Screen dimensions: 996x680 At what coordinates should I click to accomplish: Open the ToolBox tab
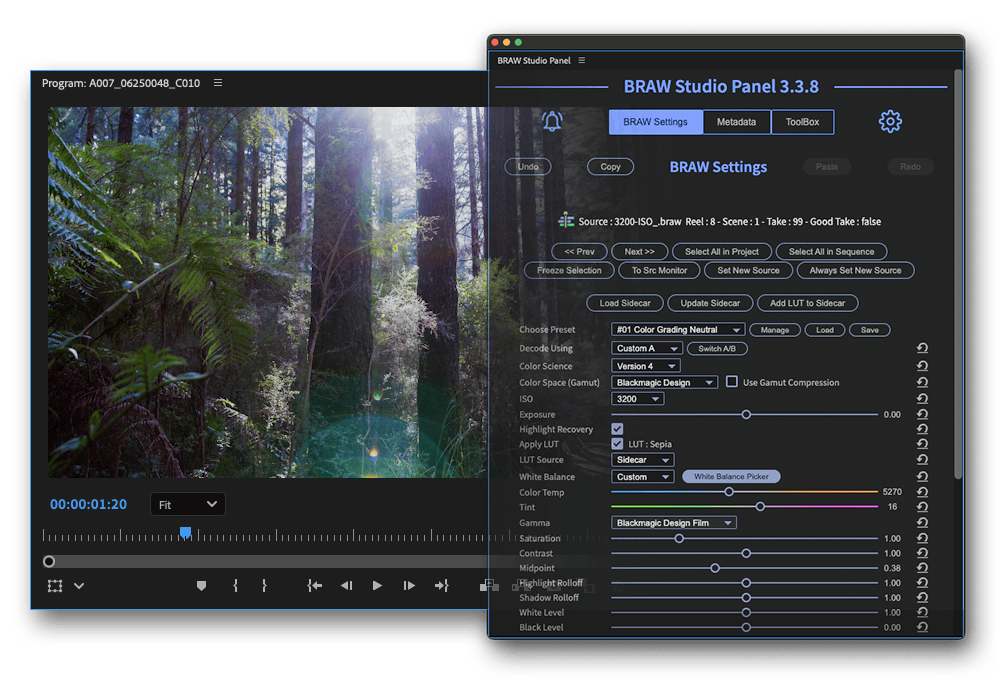click(x=802, y=122)
